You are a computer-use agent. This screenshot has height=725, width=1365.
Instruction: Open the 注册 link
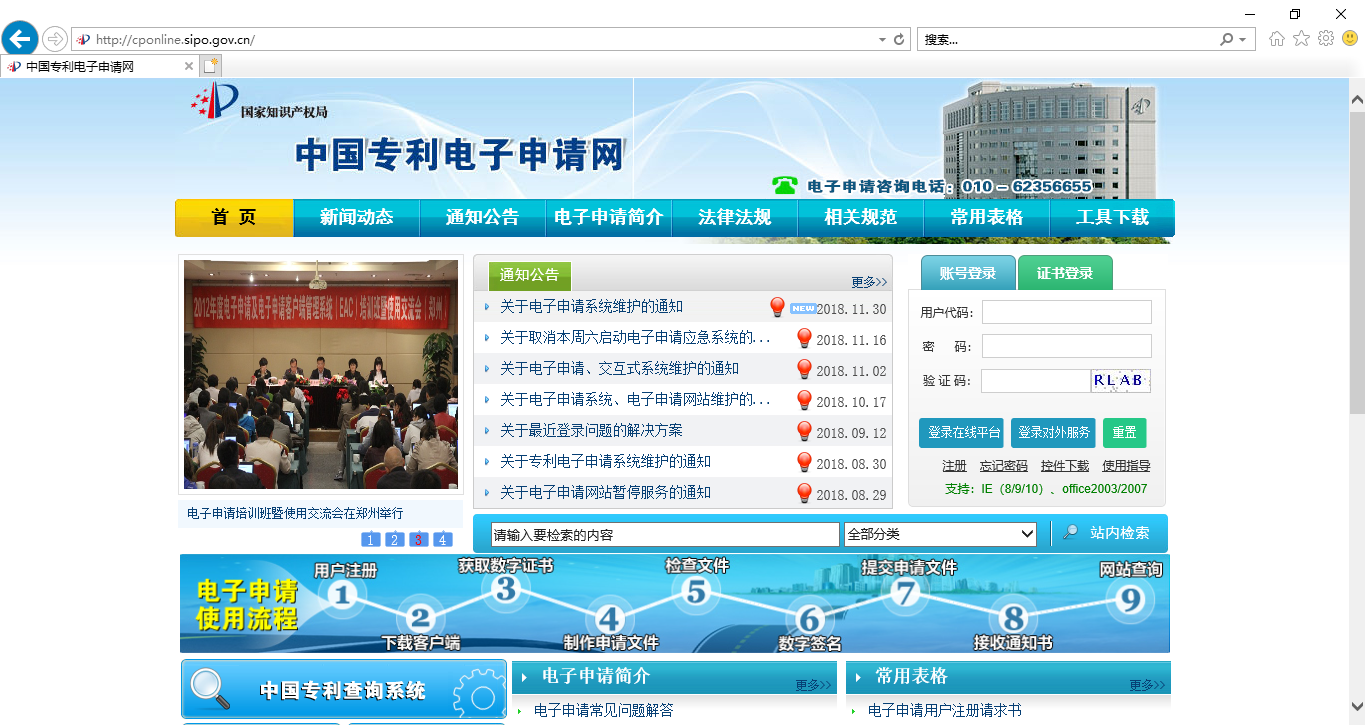point(954,466)
